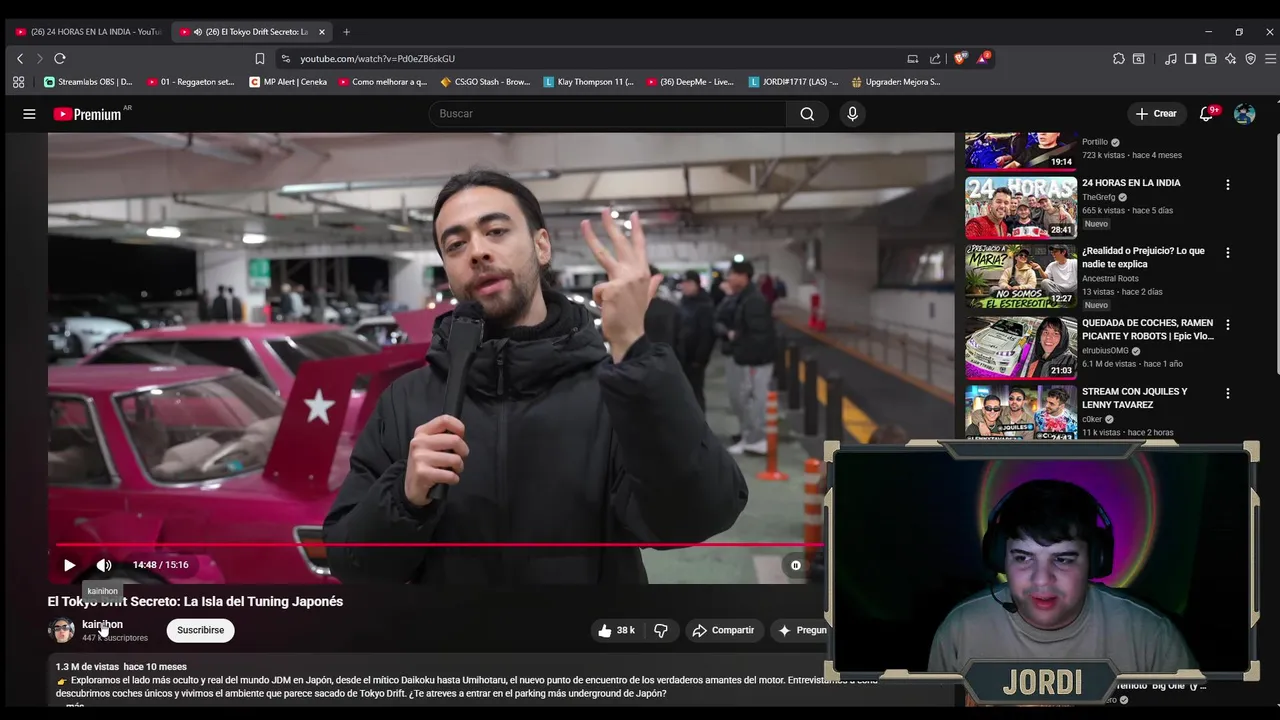Viewport: 1280px width, 720px height.
Task: Open the music note playlist icon
Action: 1170,59
